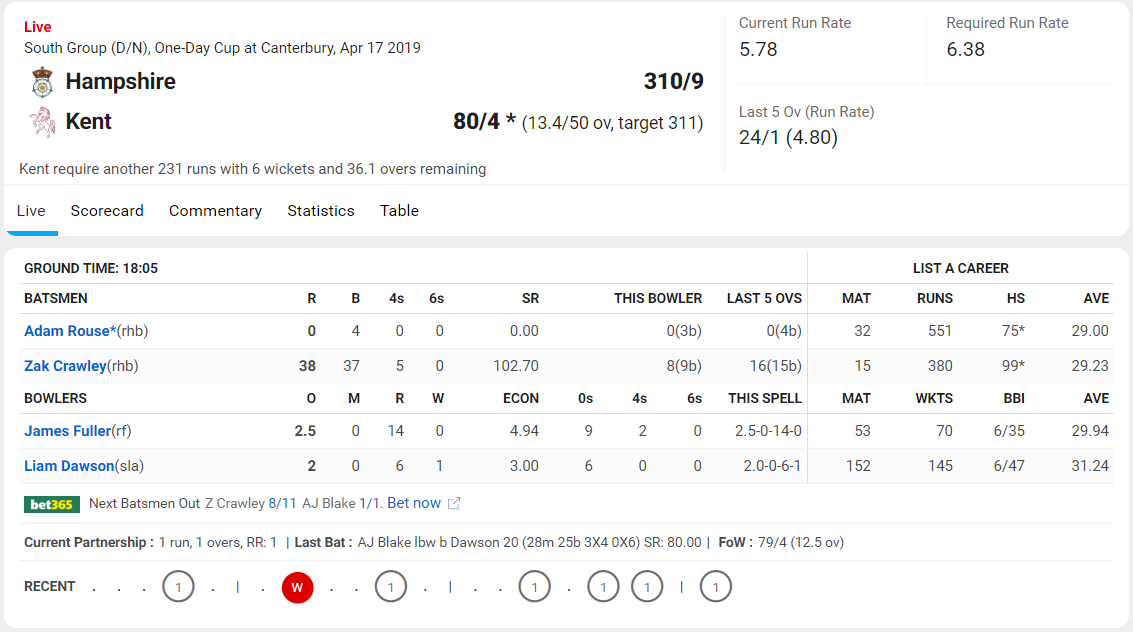Click the bet365 logo badge
This screenshot has width=1133, height=632.
click(x=52, y=504)
